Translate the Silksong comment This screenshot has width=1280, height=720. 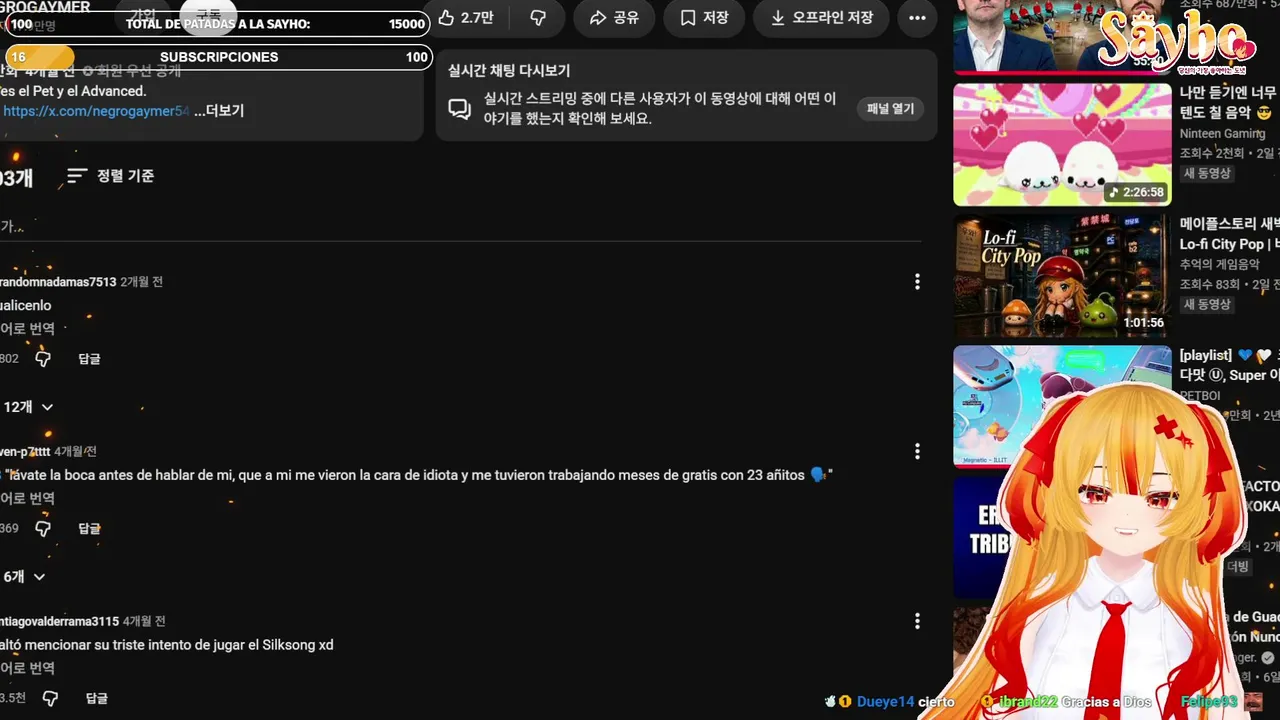pyautogui.click(x=27, y=668)
